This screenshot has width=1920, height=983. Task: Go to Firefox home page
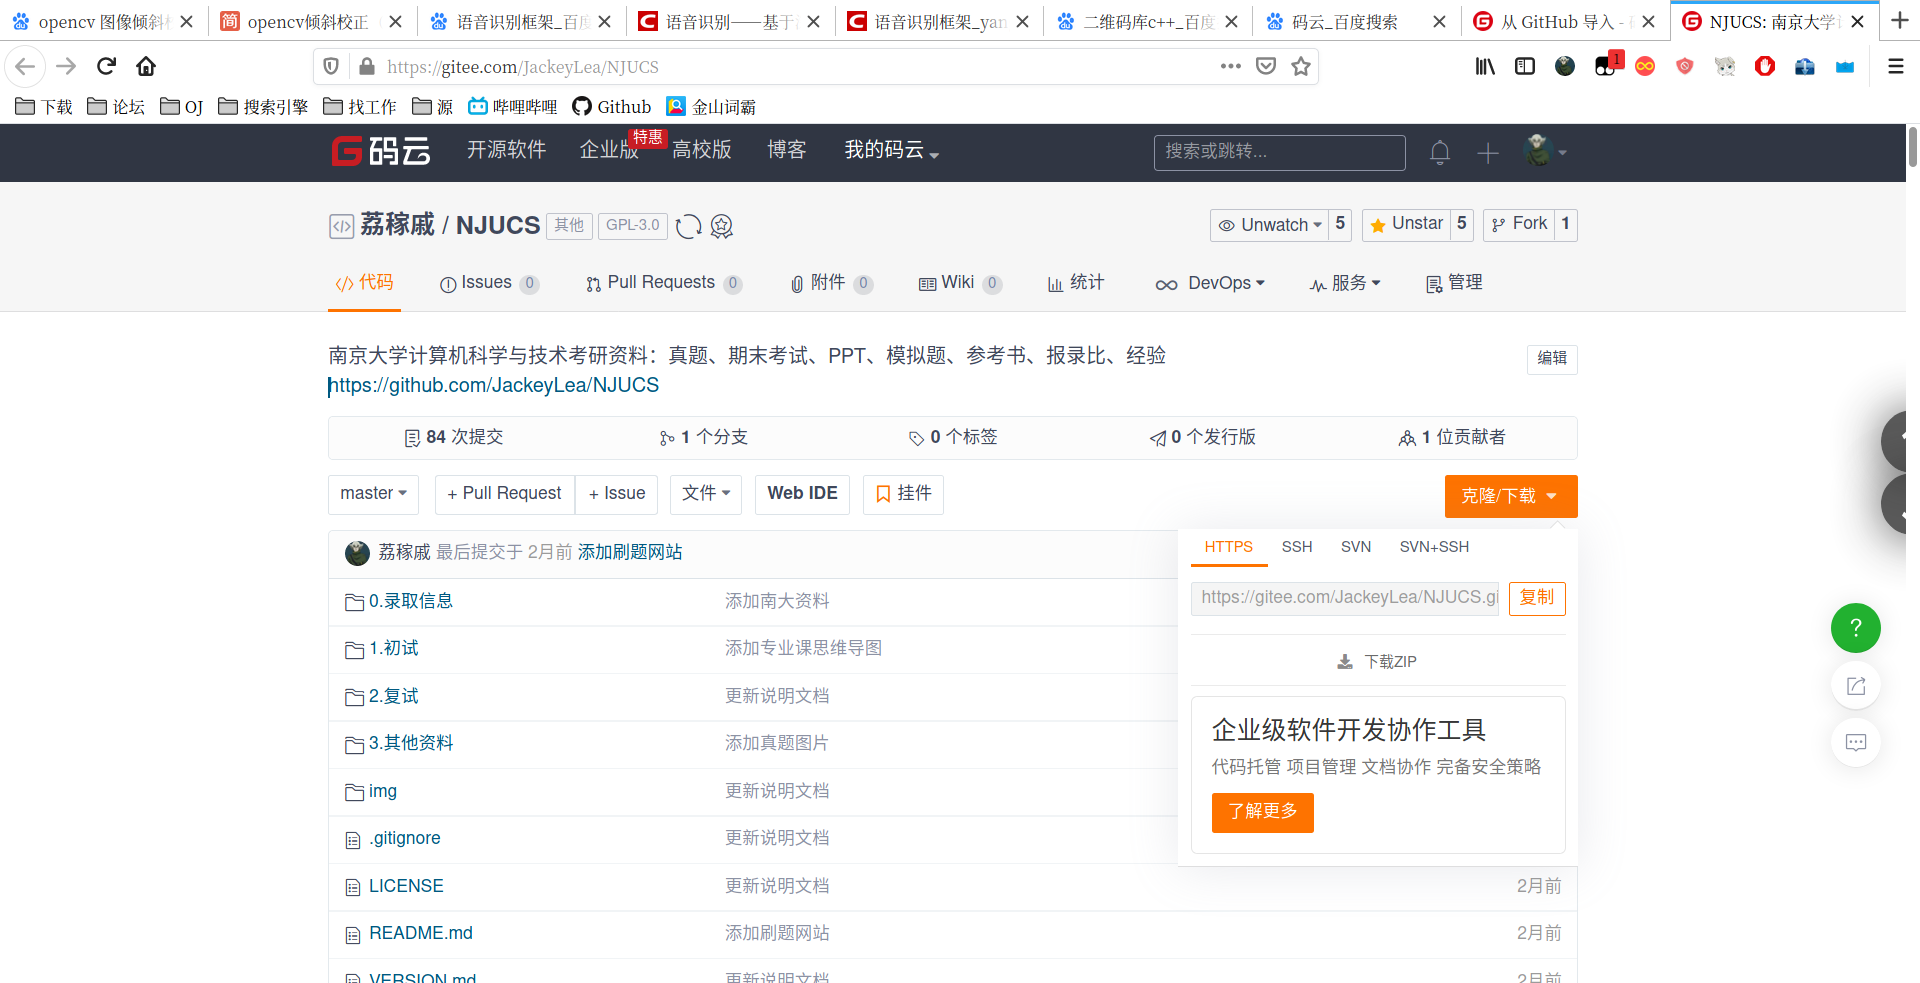[x=146, y=66]
